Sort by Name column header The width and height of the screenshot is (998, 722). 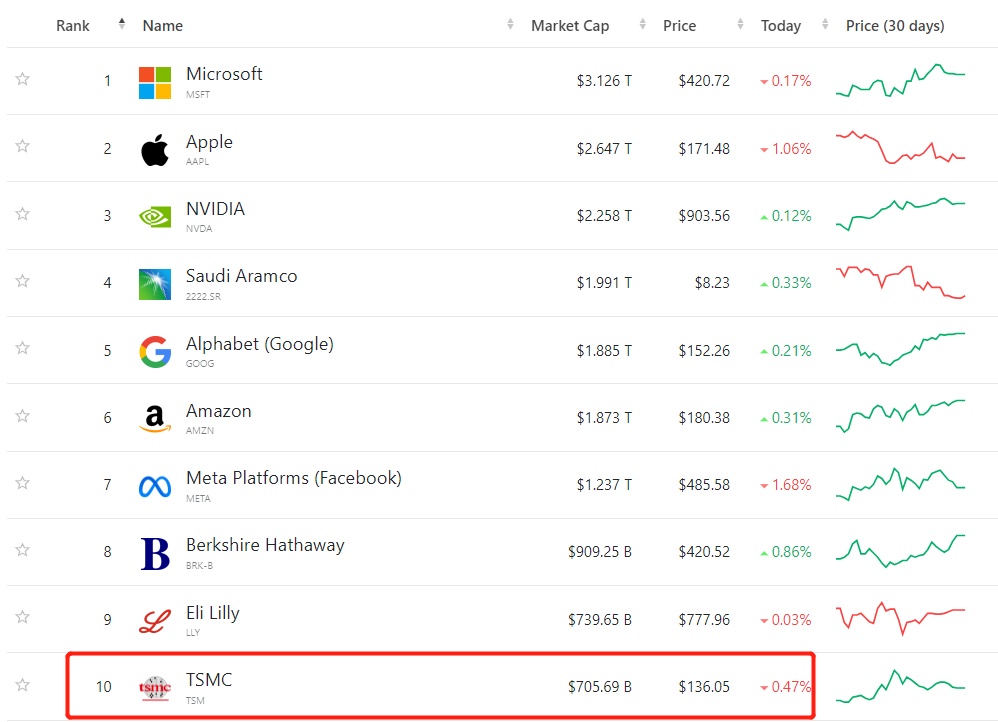coord(163,26)
